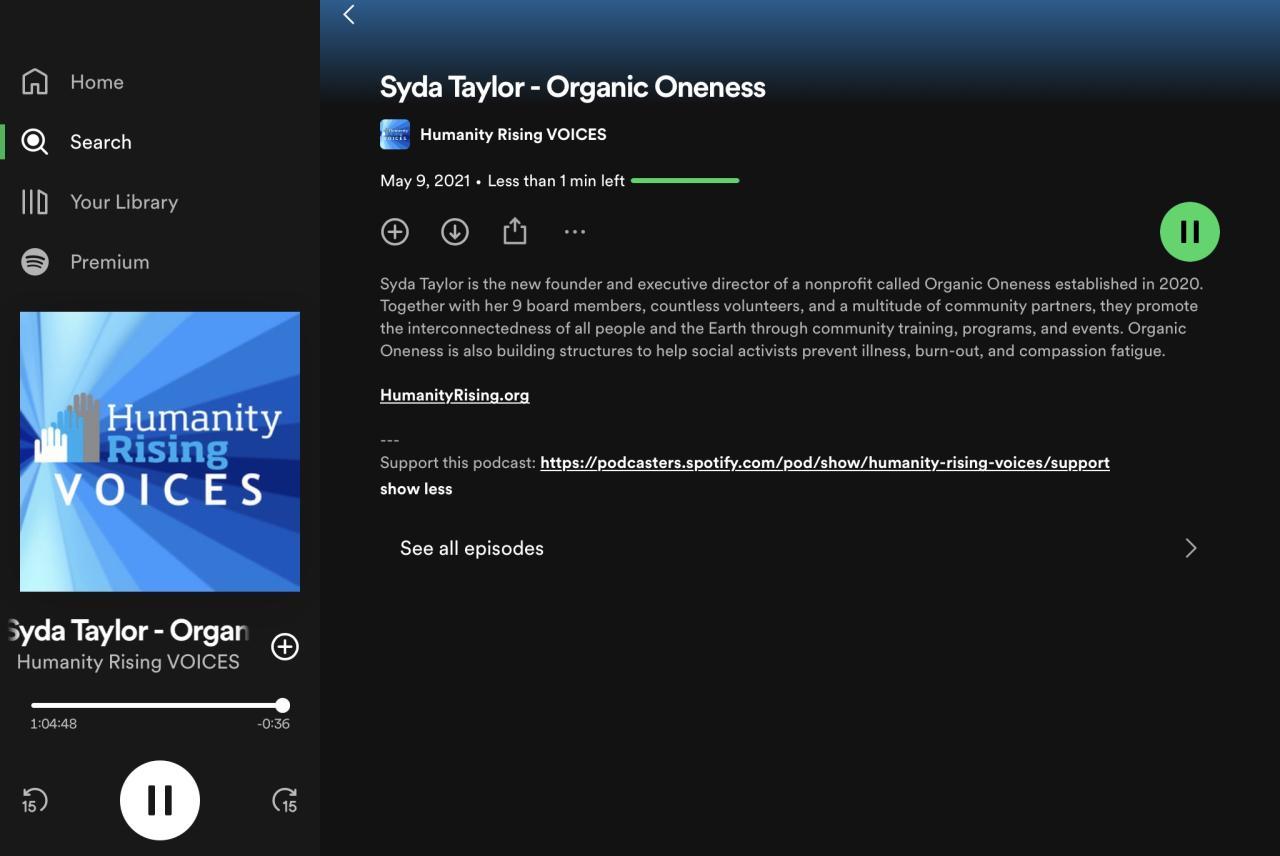Share the episode using the share icon
This screenshot has width=1280, height=856.
(x=514, y=232)
